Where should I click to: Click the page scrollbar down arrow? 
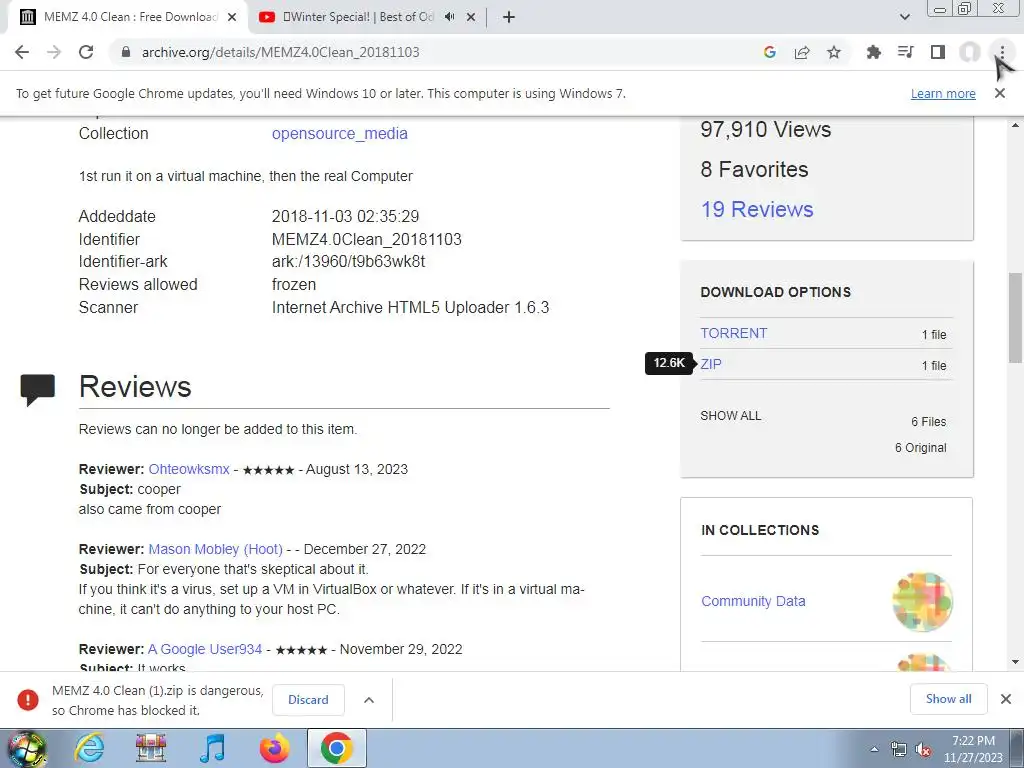1015,662
